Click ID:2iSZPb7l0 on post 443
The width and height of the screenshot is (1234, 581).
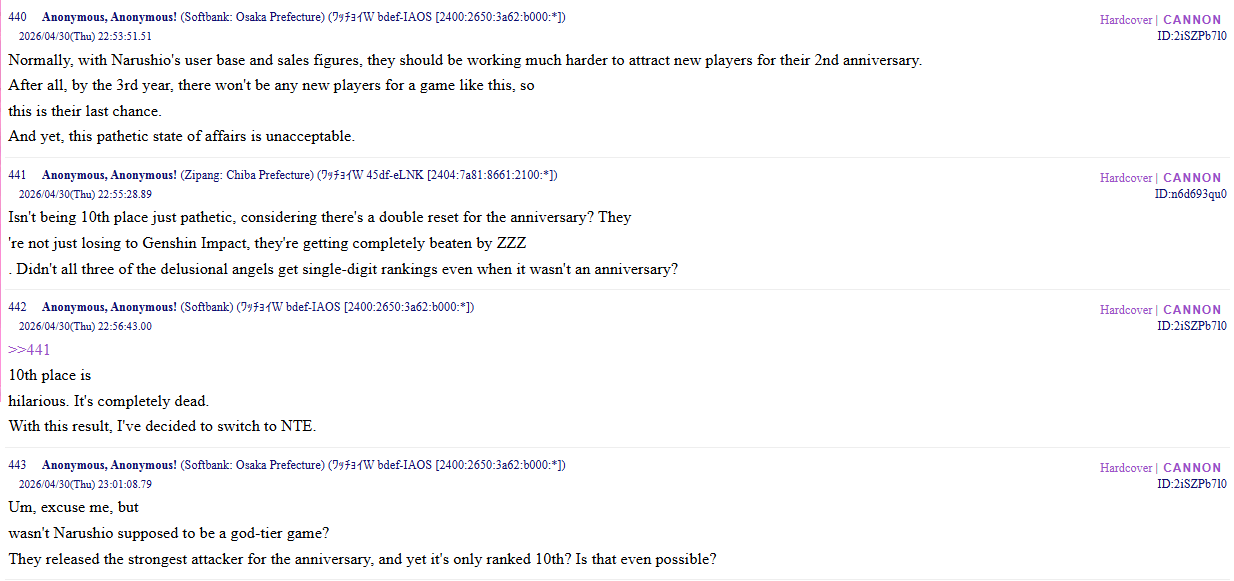1192,484
